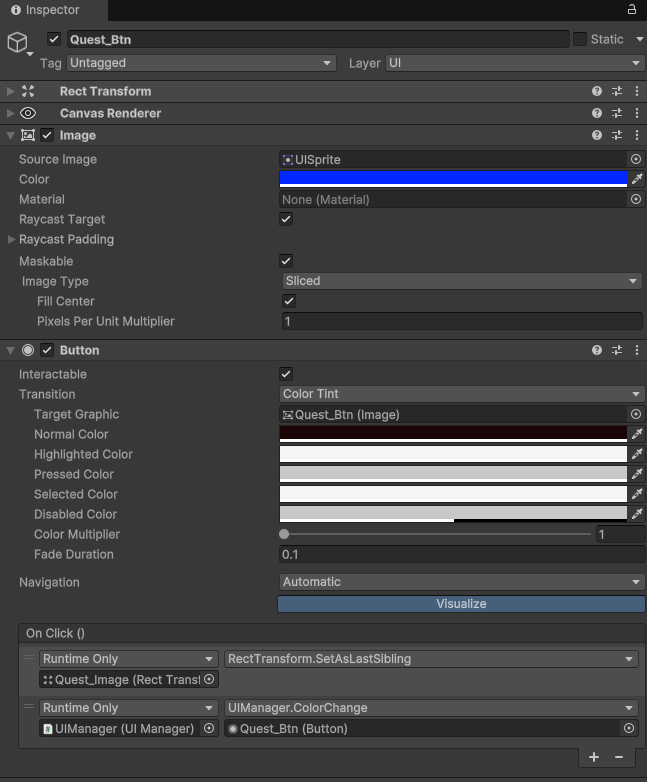
Task: Open Image Type dropdown
Action: point(462,281)
